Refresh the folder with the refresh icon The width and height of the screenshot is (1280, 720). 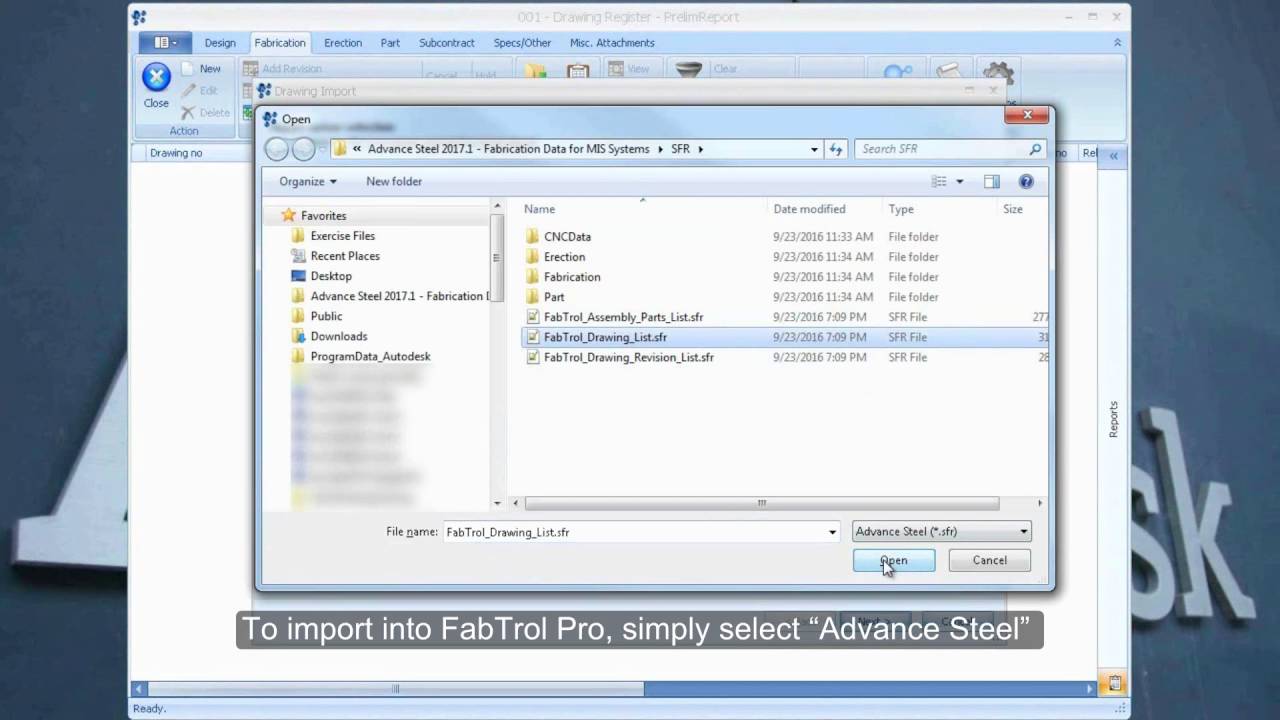(836, 148)
